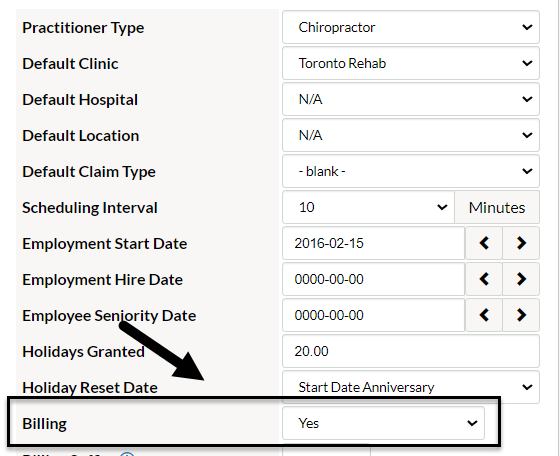Select the Employee Seniority Date field
560x456 pixels.
(374, 315)
